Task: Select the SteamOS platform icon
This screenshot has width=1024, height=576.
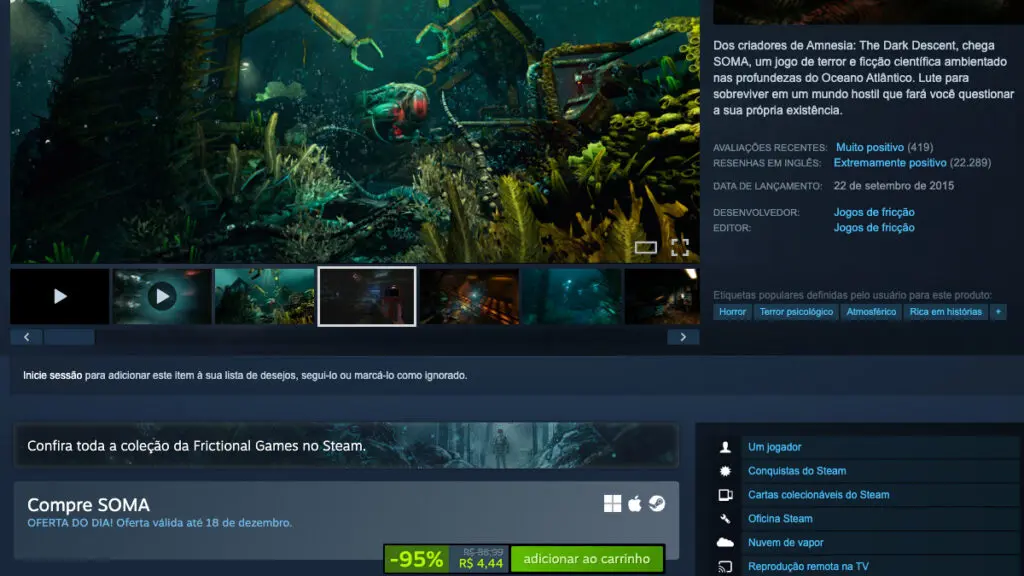Action: [x=657, y=503]
